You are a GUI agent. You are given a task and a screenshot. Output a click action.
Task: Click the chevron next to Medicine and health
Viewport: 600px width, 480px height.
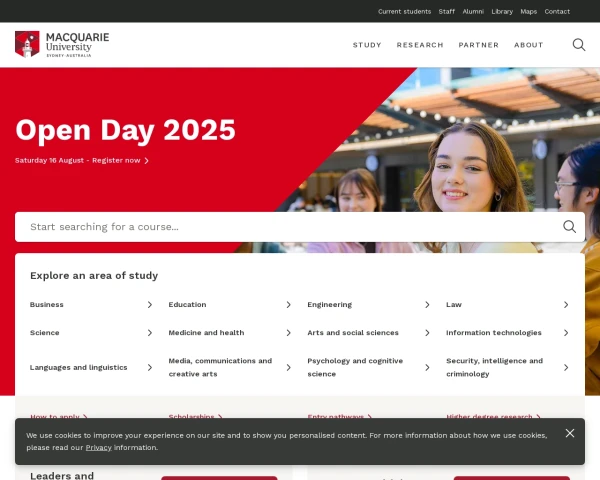point(289,333)
